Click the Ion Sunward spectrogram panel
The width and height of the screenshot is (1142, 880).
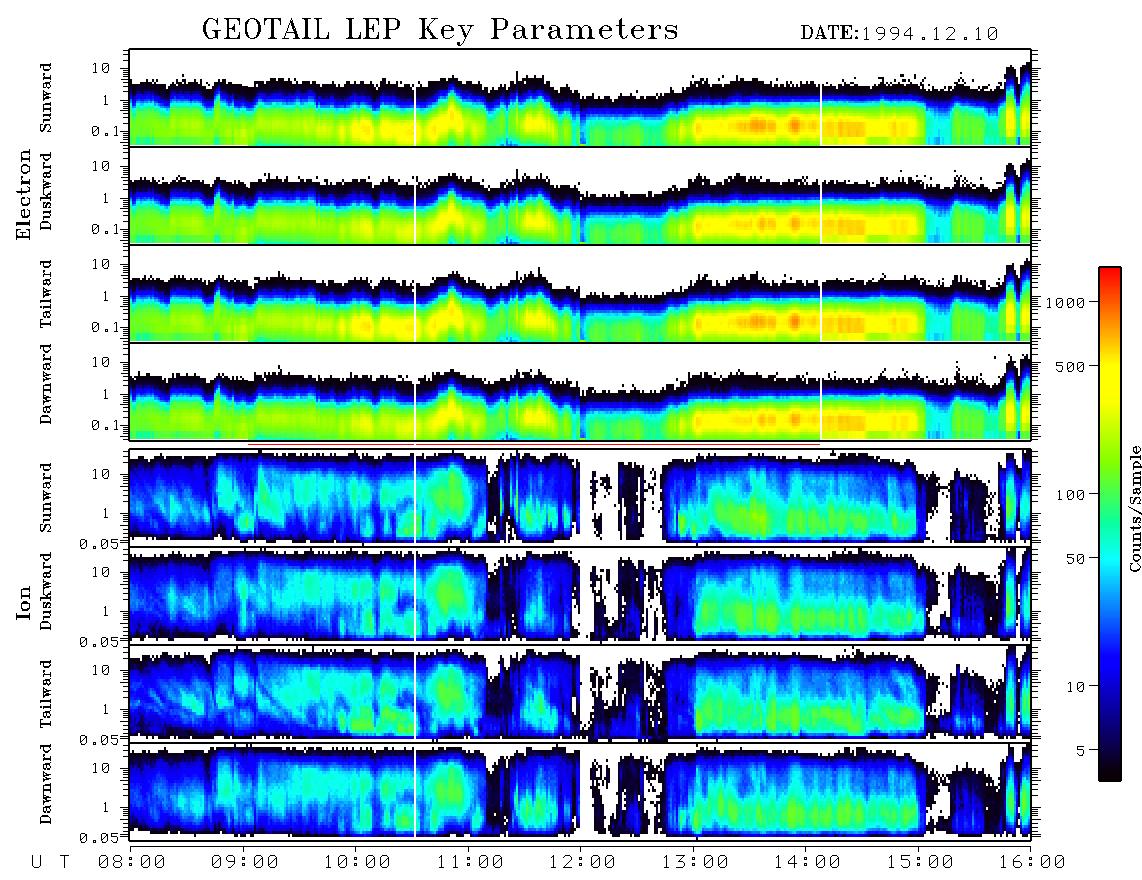(x=580, y=497)
